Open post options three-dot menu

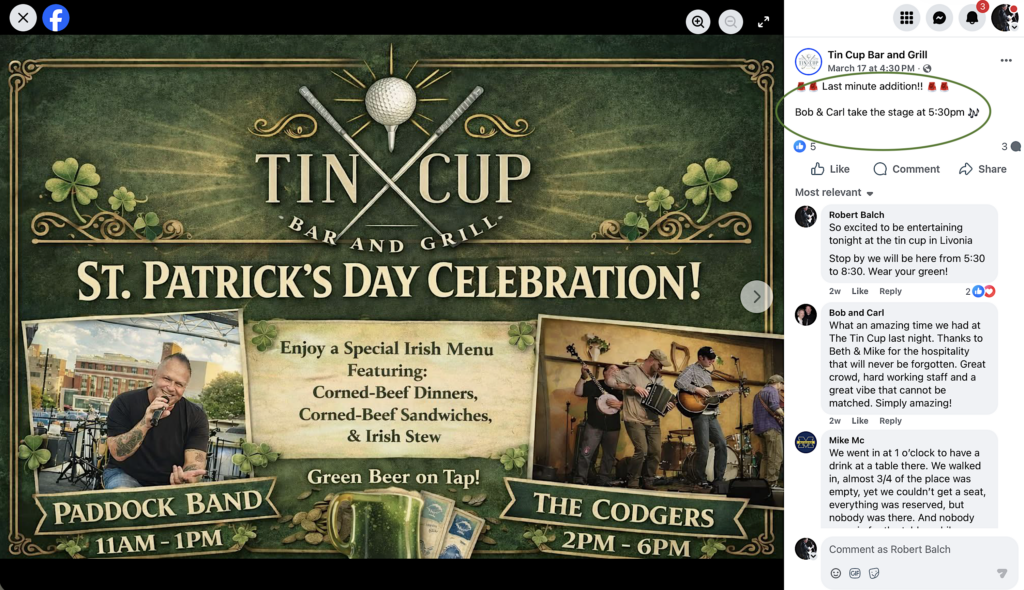click(1006, 61)
